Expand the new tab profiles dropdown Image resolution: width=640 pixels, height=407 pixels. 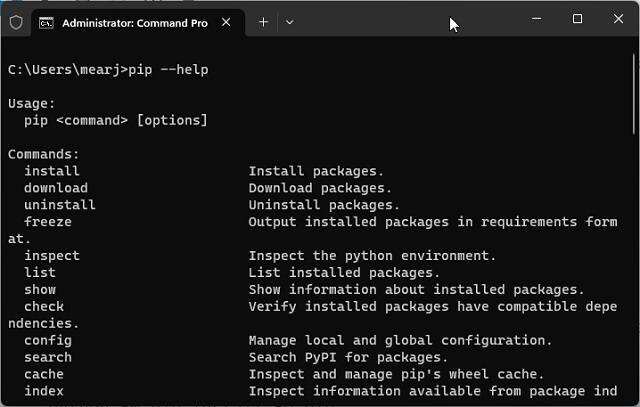289,21
